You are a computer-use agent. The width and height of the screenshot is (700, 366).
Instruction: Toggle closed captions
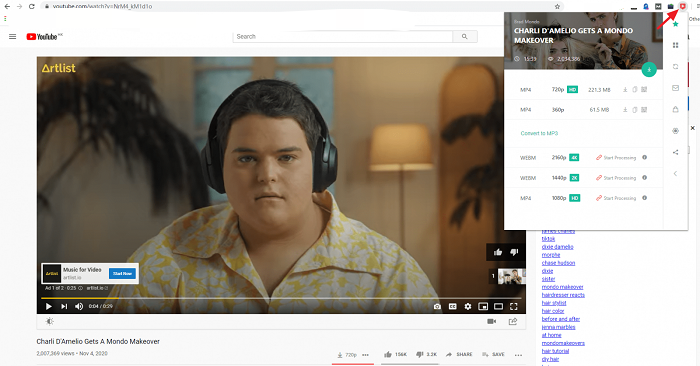pos(452,306)
